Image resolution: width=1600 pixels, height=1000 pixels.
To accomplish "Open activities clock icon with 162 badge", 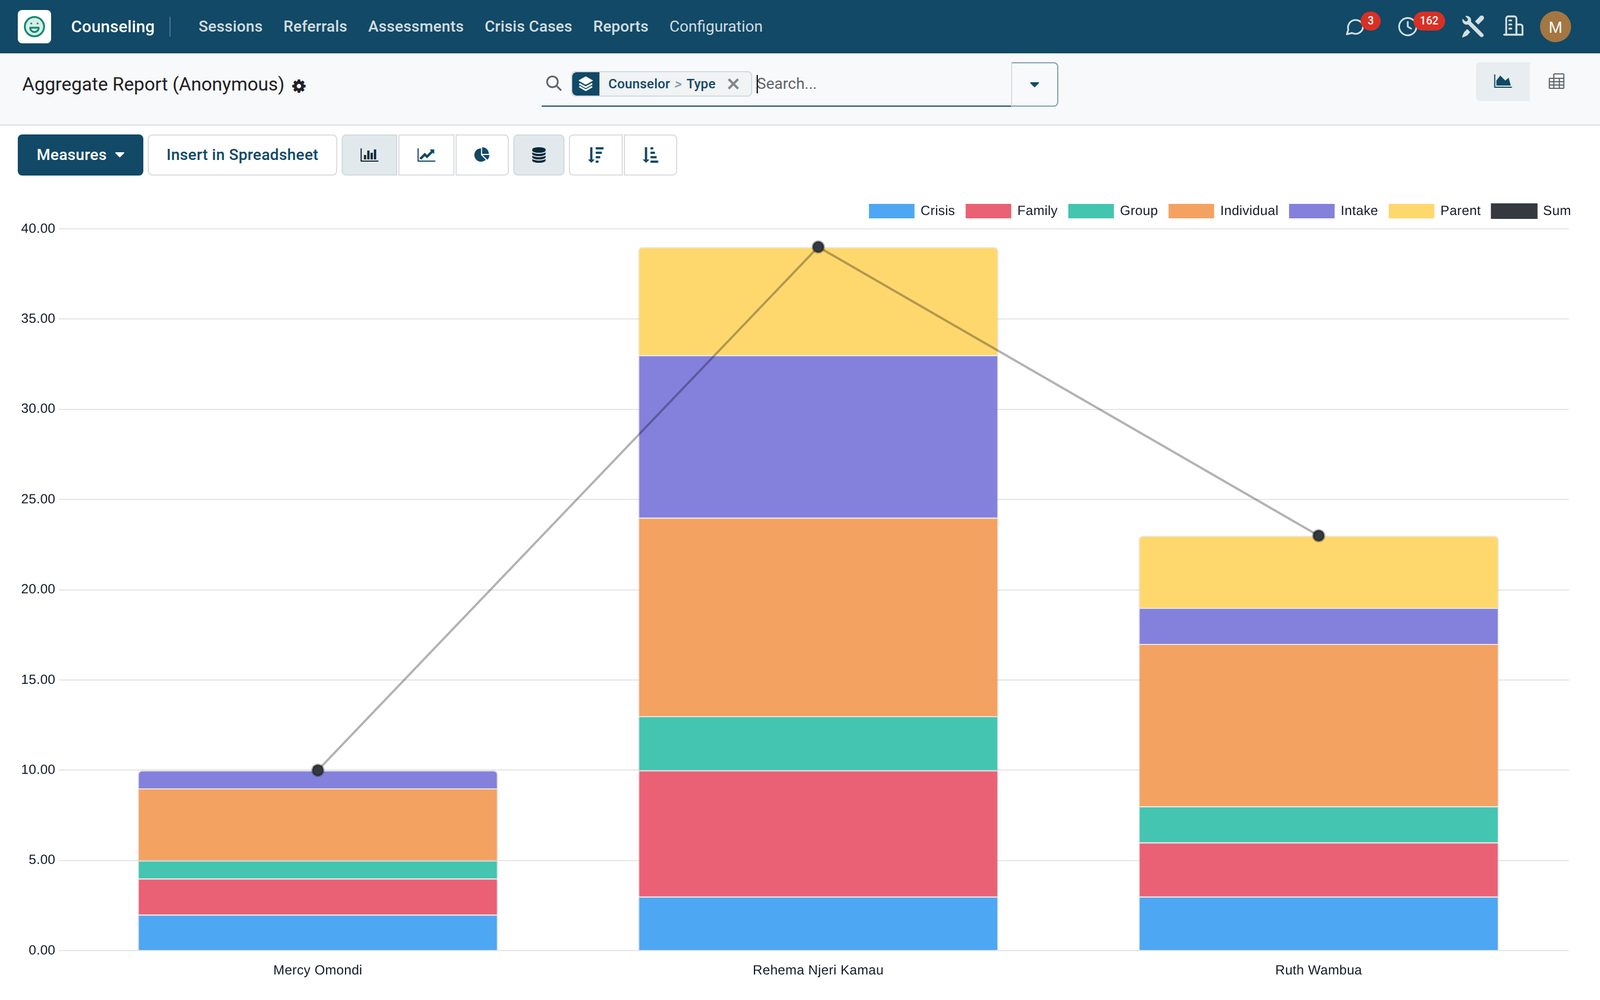I will (x=1408, y=27).
